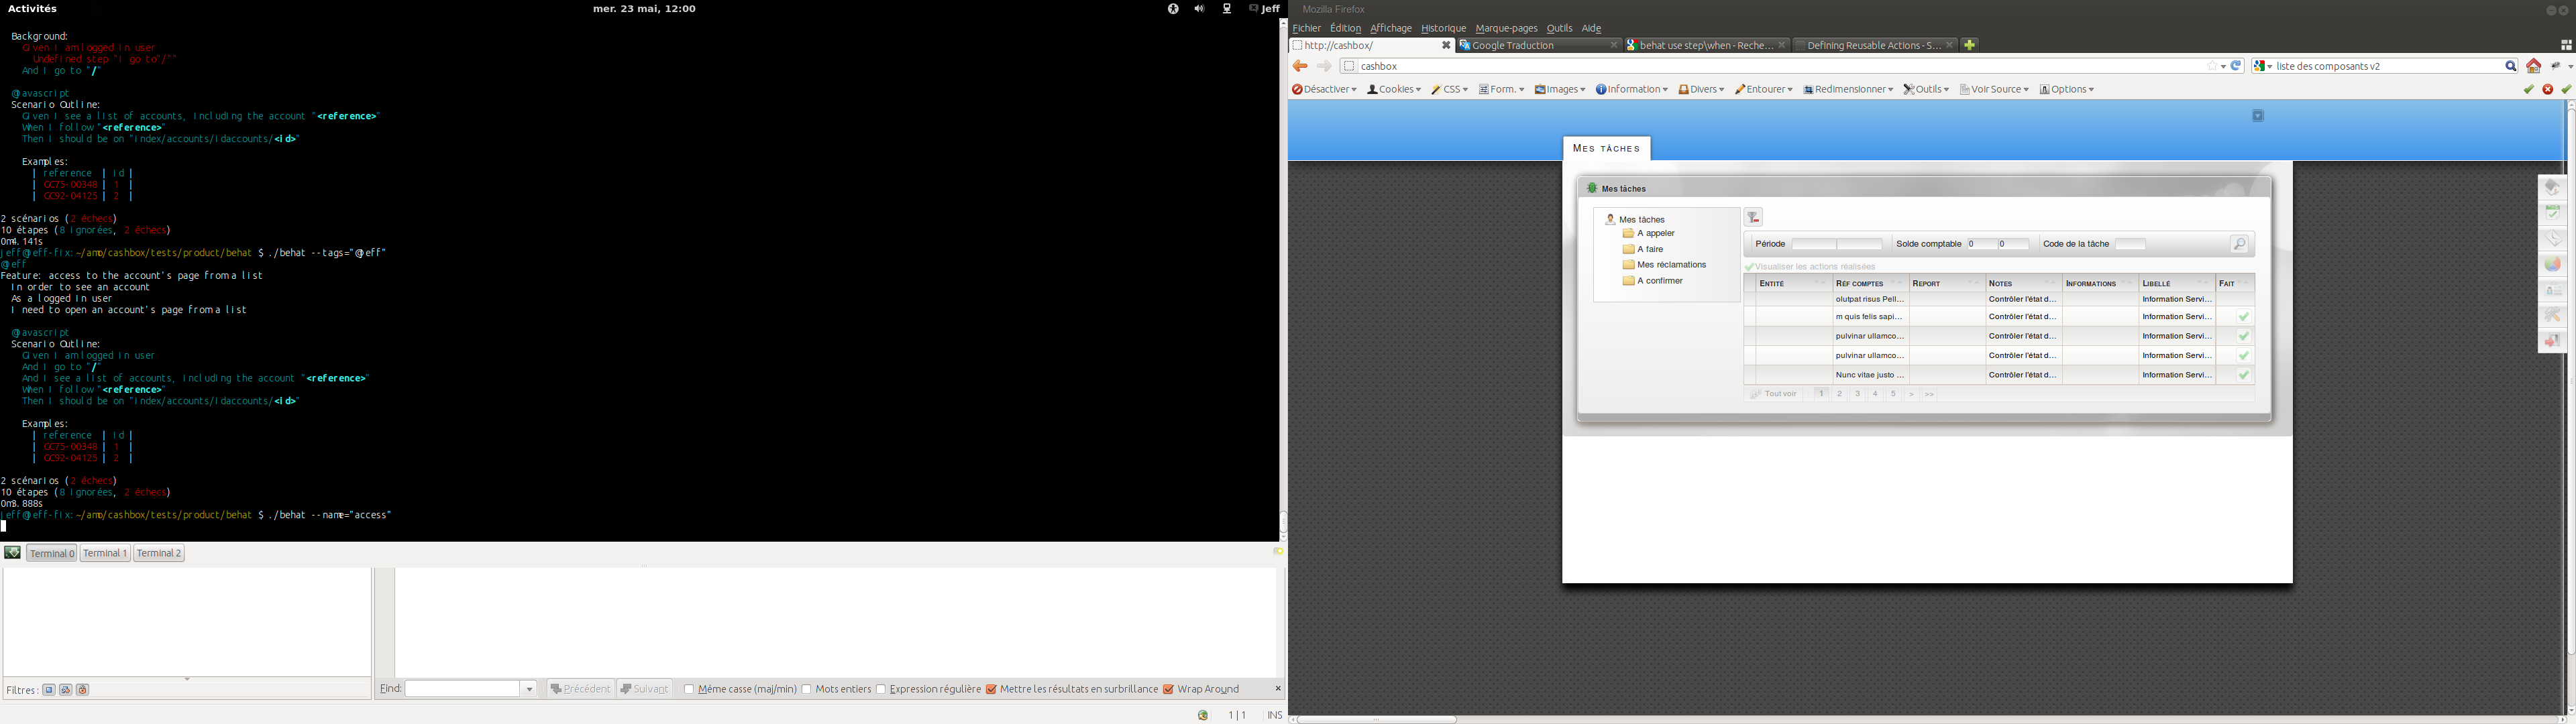This screenshot has height=724, width=2576.
Task: Click the third filter icon next to Filtres
Action: [x=83, y=690]
